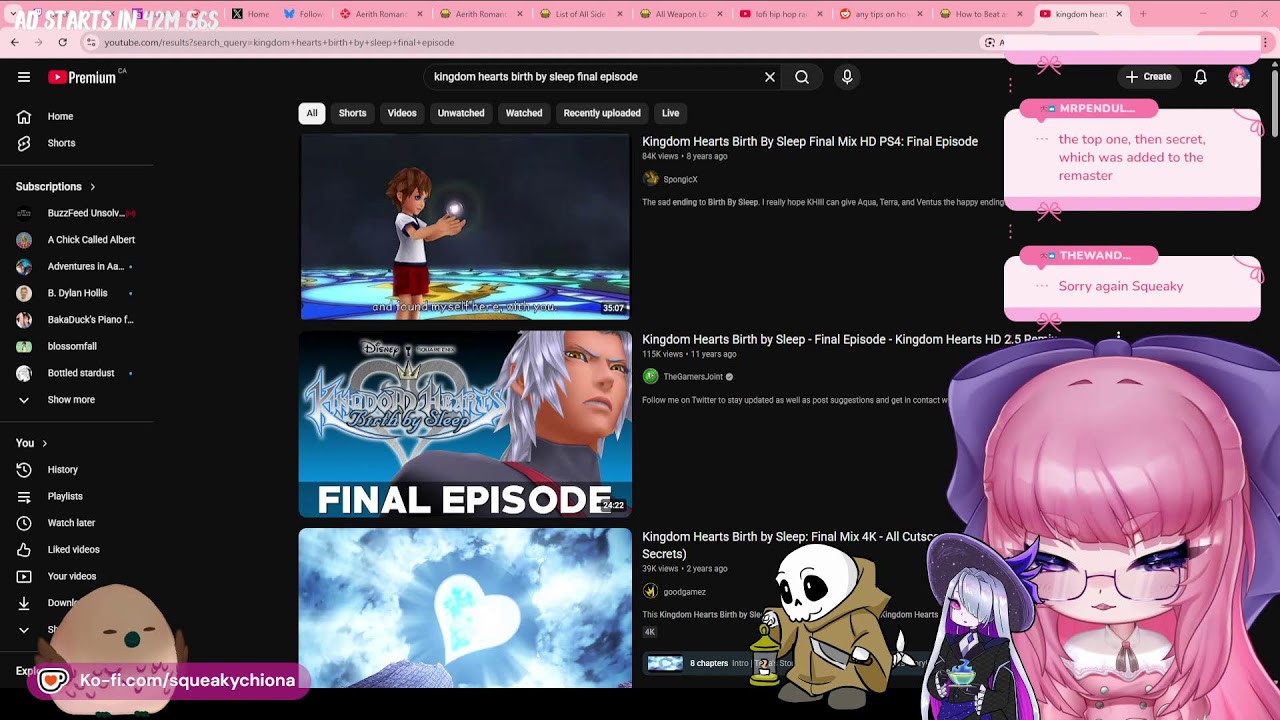
Task: Clear the search query with X
Action: click(x=770, y=77)
